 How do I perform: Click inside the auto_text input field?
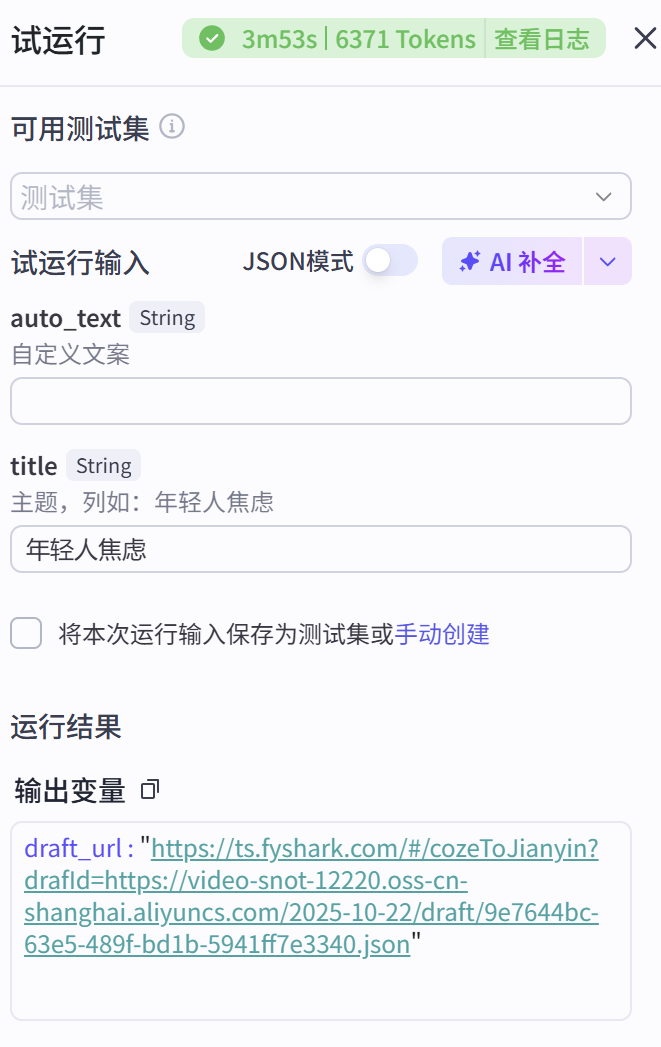[x=320, y=400]
